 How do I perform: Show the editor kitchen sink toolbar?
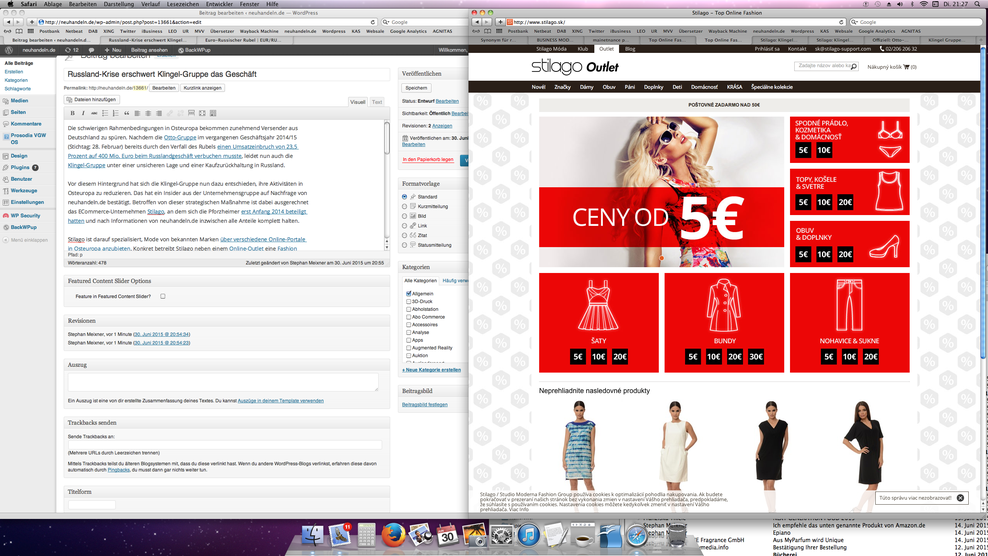click(213, 113)
